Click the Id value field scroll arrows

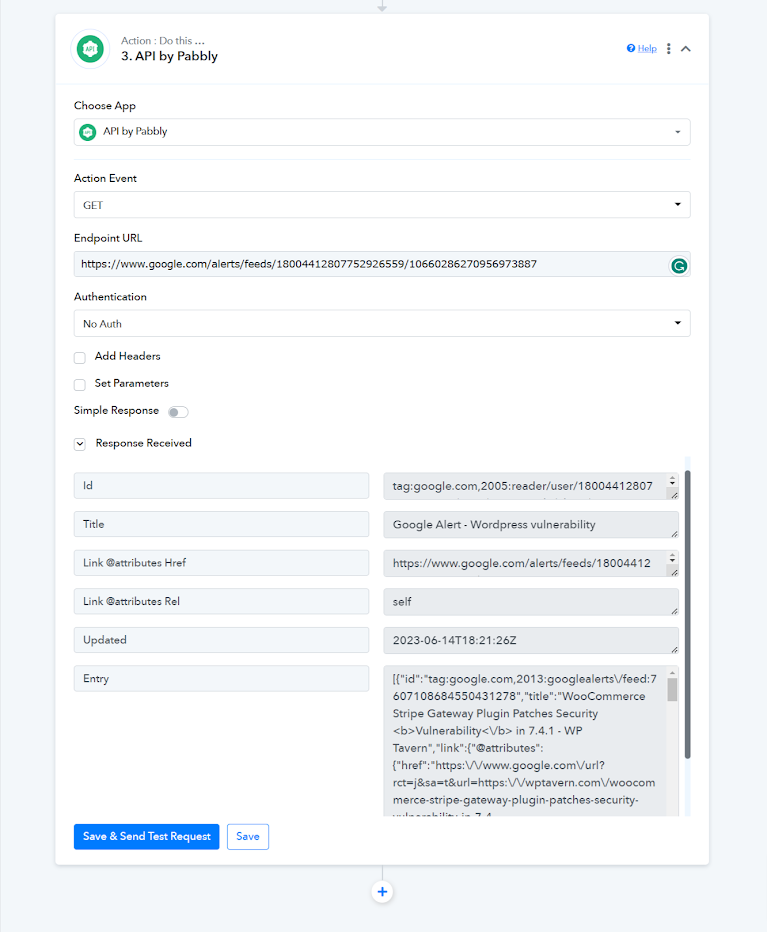[672, 480]
